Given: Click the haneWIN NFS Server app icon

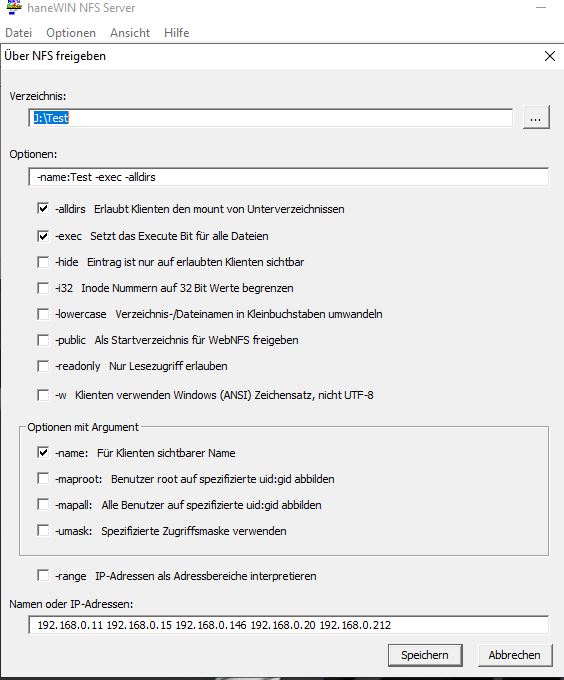Looking at the screenshot, I should point(14,7).
